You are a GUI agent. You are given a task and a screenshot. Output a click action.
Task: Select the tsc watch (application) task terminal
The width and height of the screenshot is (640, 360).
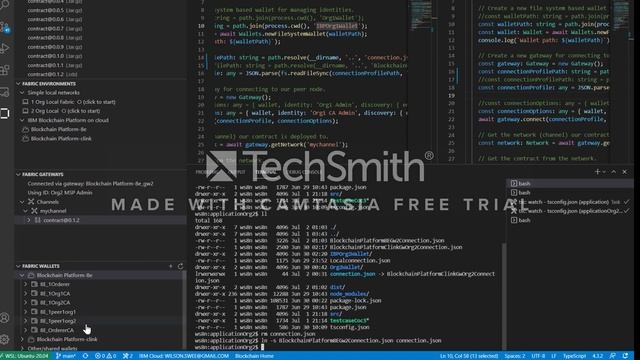[570, 202]
